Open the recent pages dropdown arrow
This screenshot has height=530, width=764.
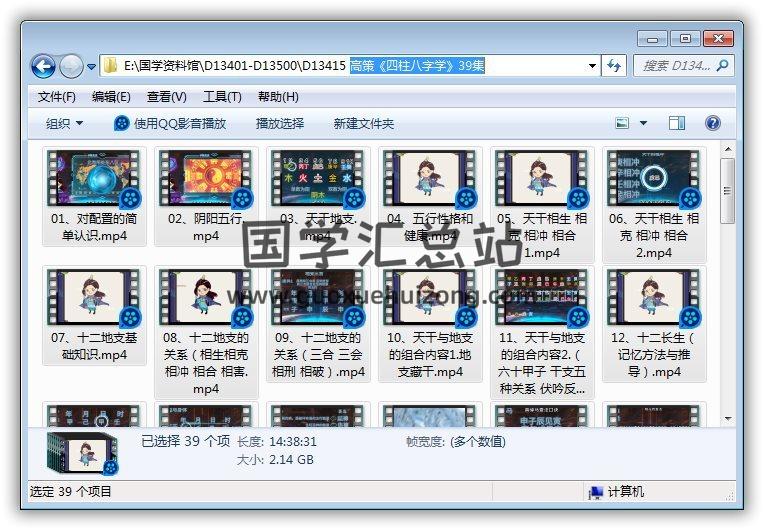[91, 67]
